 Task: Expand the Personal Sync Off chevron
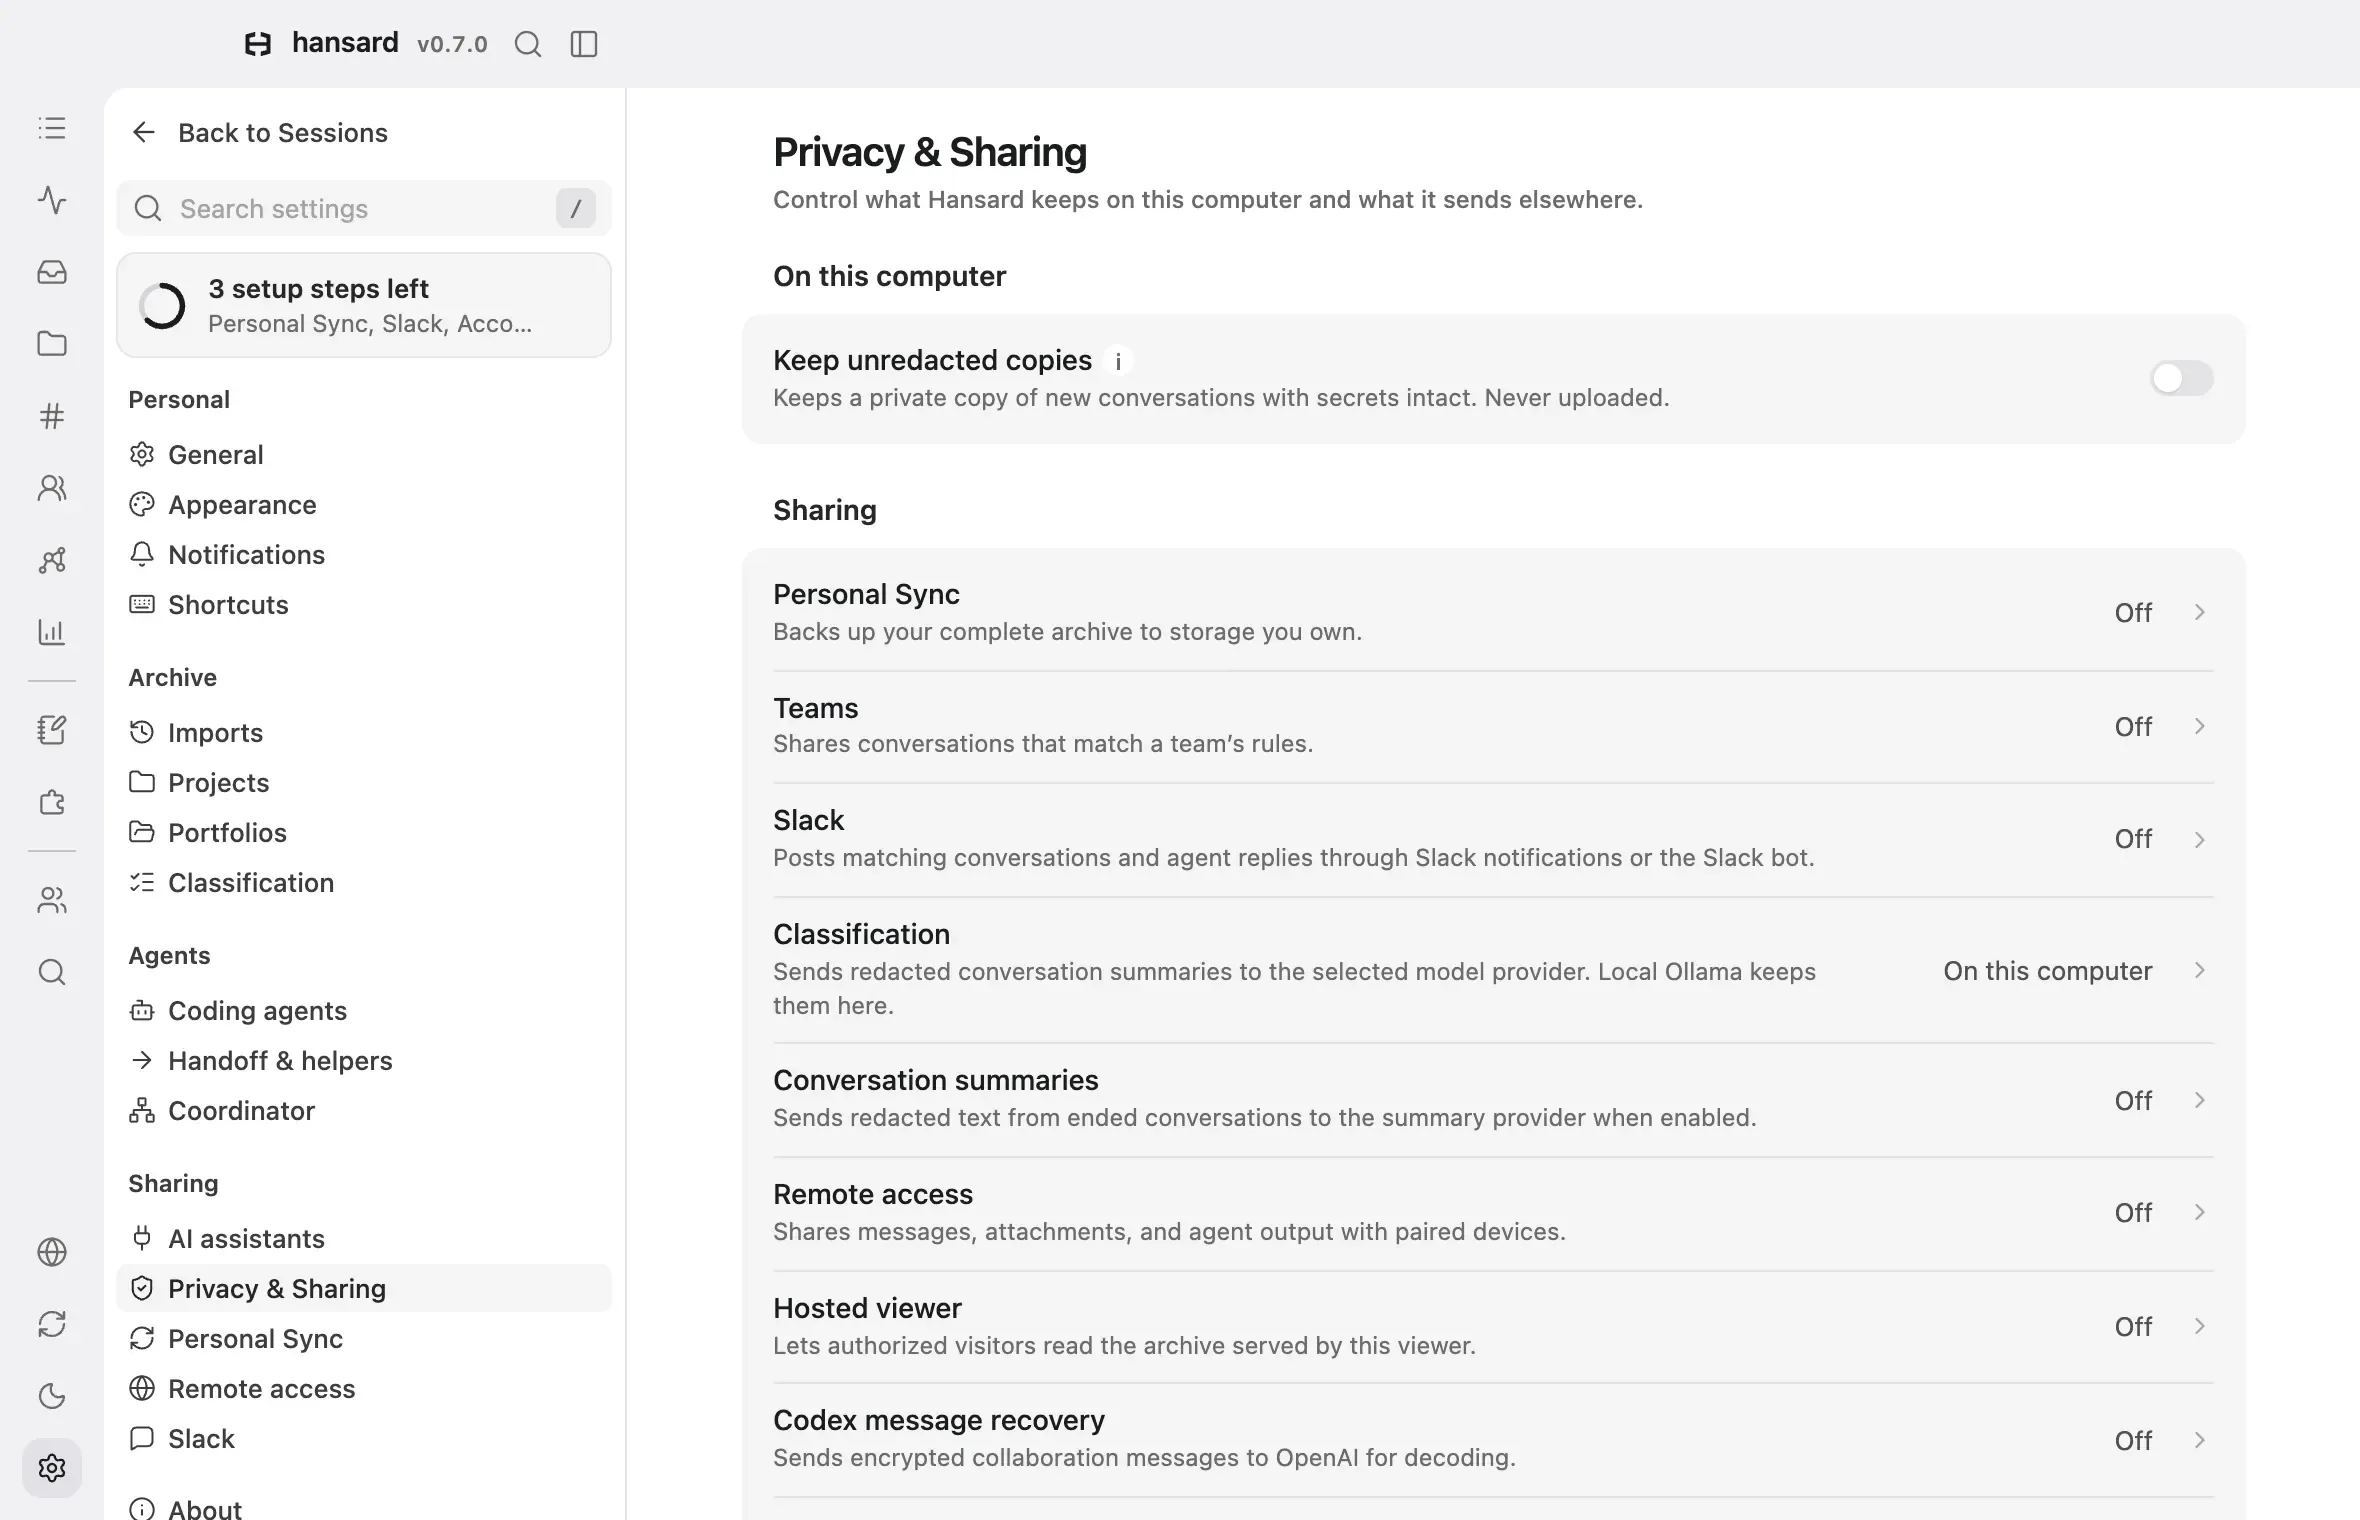pyautogui.click(x=2199, y=612)
